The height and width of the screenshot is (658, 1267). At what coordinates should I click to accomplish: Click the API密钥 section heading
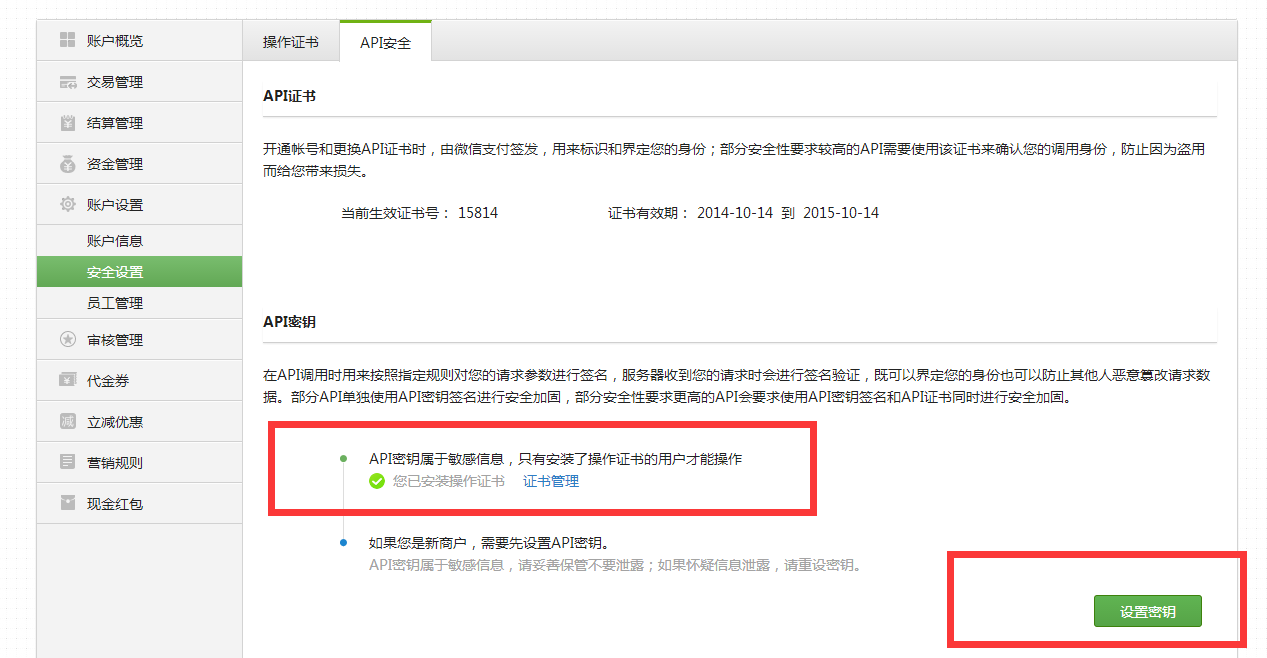[289, 321]
